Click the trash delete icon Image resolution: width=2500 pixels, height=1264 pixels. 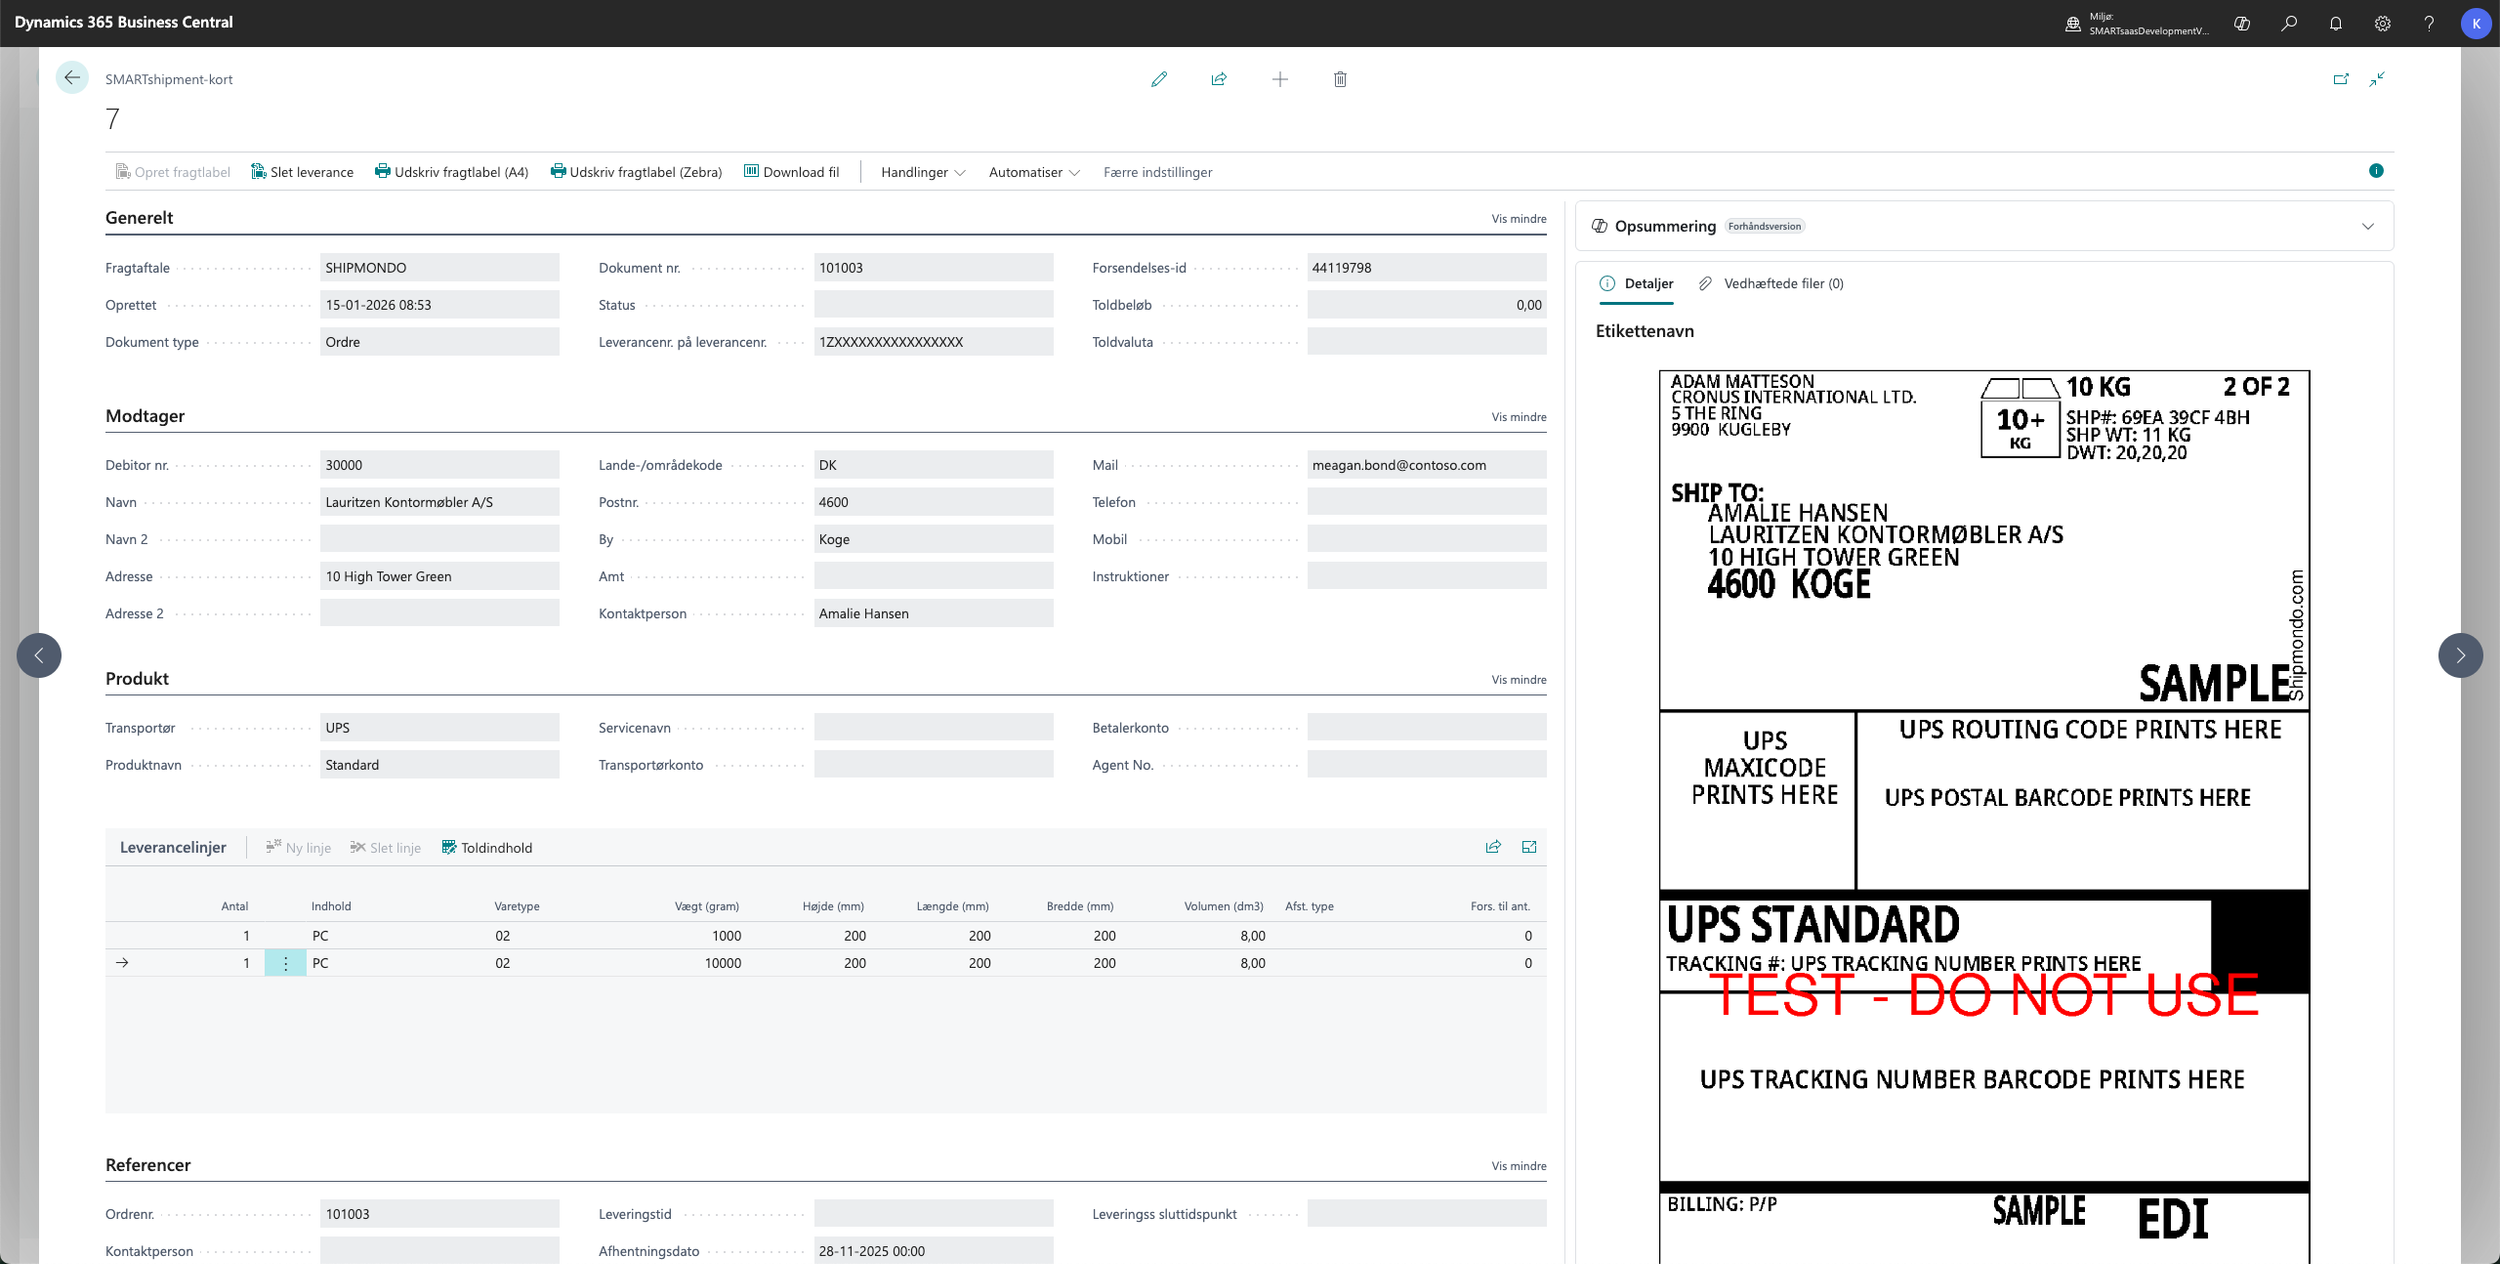click(1340, 79)
